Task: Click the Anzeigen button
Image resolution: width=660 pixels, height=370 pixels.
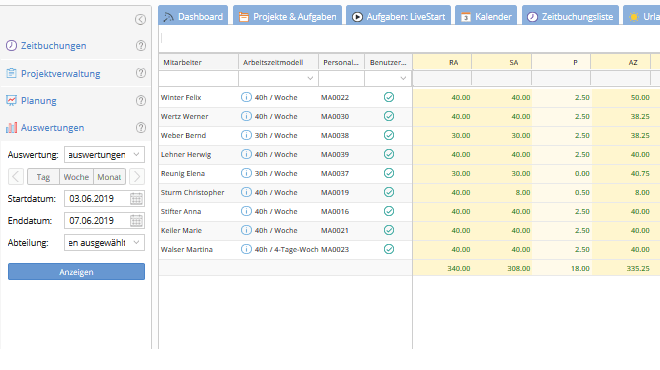Action: click(76, 272)
